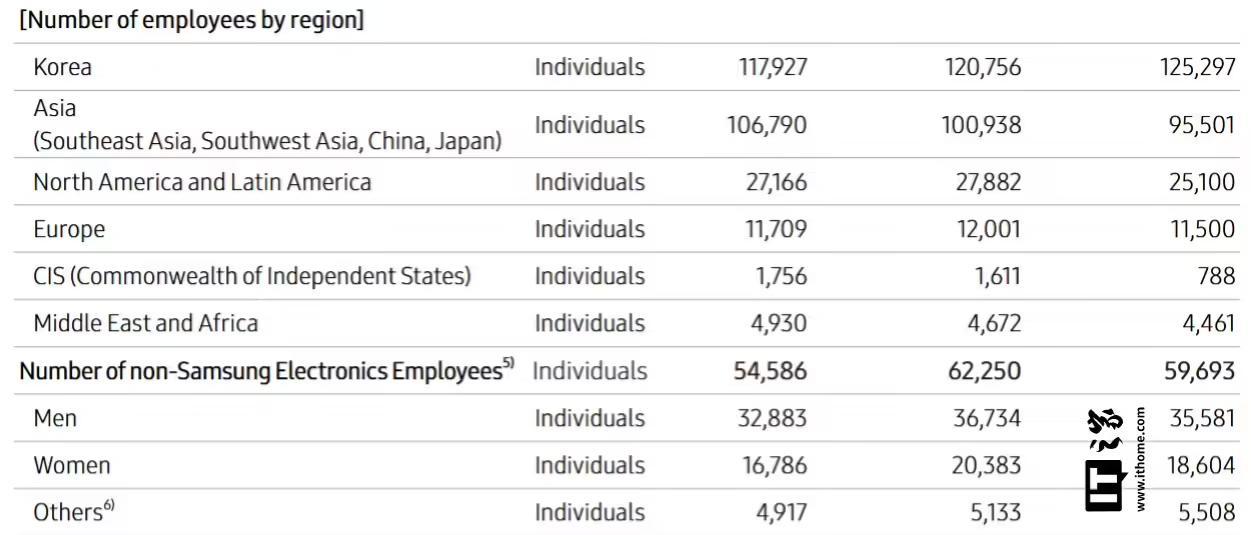This screenshot has width=1251, height=535.
Task: Select the Korea row label
Action: 62,67
